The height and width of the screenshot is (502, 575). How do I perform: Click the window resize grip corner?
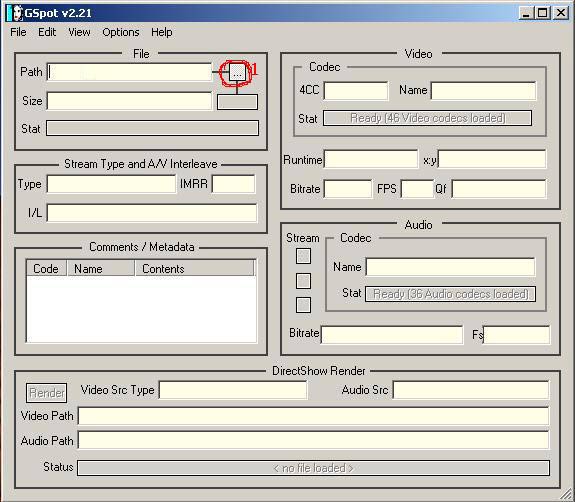point(566,495)
